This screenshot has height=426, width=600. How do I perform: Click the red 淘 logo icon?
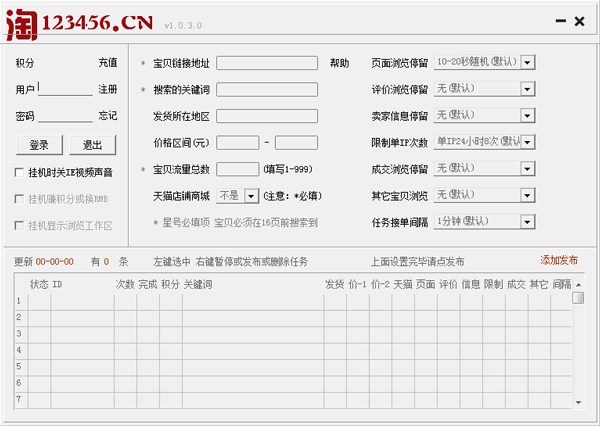[22, 25]
